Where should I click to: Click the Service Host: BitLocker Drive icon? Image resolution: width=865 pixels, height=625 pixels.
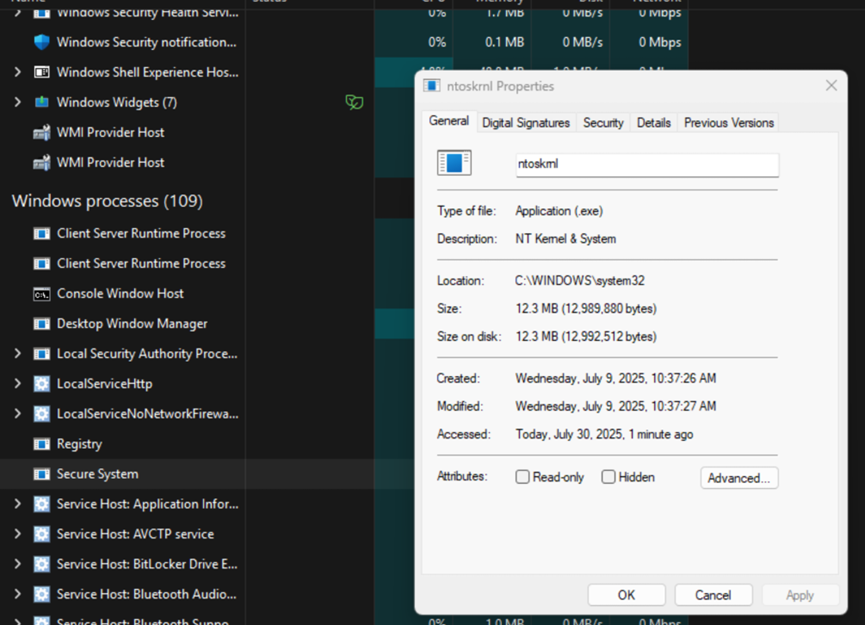[x=41, y=564]
